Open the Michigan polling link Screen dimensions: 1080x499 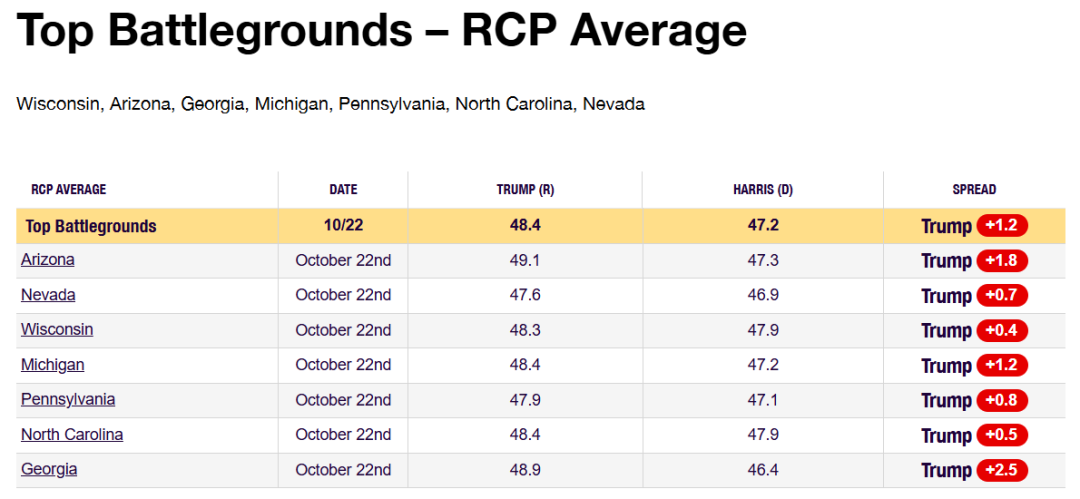point(52,365)
